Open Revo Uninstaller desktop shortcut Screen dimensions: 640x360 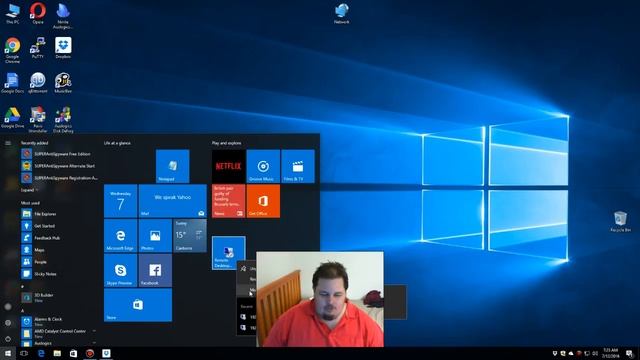[x=38, y=119]
